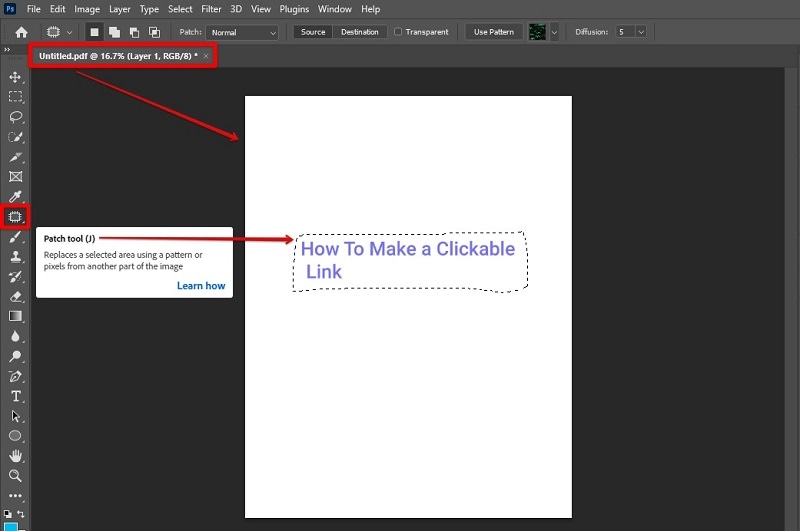Select the Eyedropper tool
Viewport: 800px width, 531px height.
16,196
